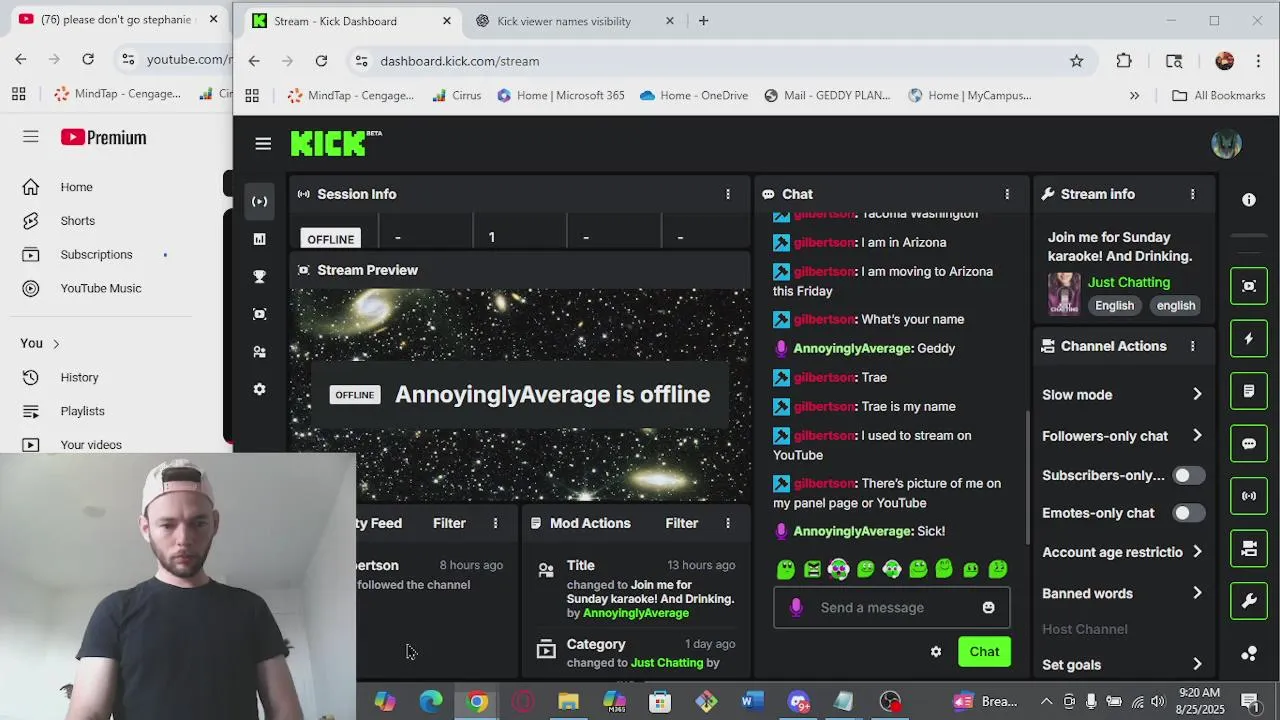Toggle the Channel Actions widget icon on right rail
Image resolution: width=1280 pixels, height=720 pixels.
point(1249,548)
